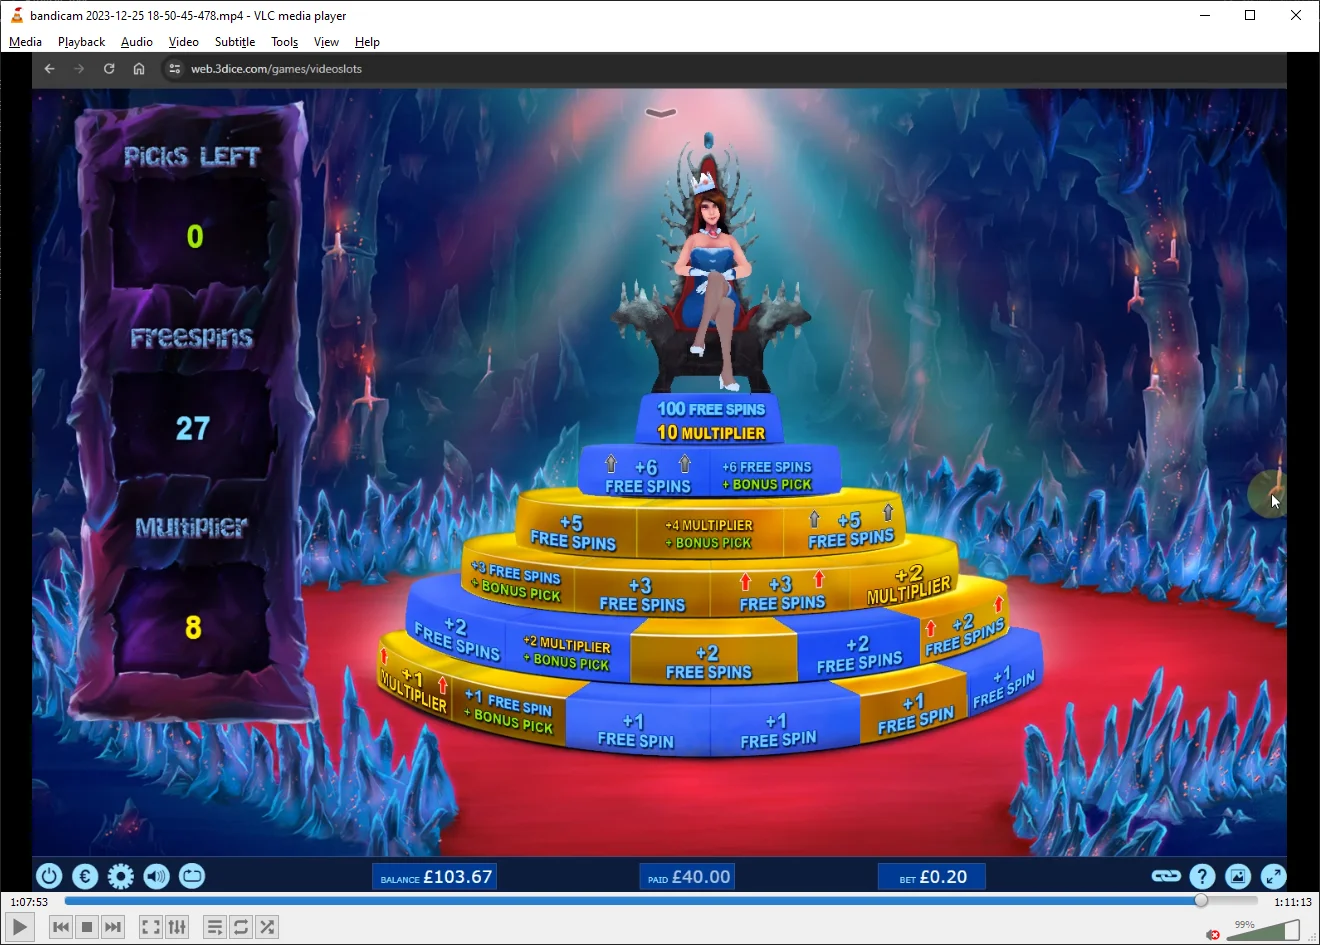Skip to previous media in VLC

click(x=61, y=927)
